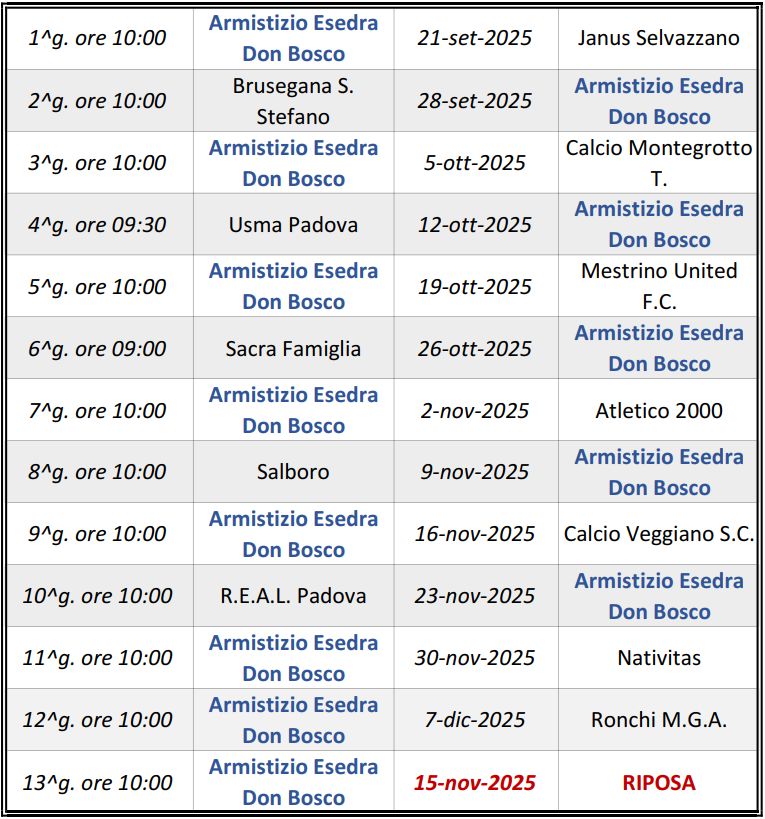Viewport: 765px width, 819px height.
Task: Select the 6^g. ore 09:00 matchday cell
Action: click(x=97, y=348)
